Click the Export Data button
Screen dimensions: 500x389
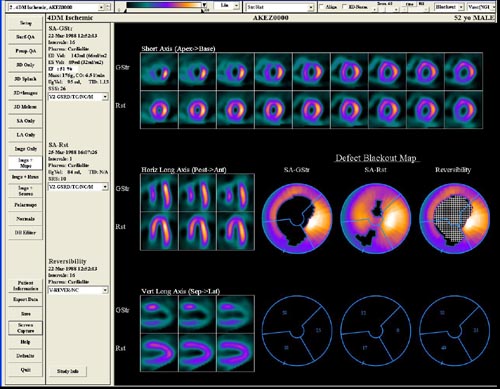coord(26,300)
